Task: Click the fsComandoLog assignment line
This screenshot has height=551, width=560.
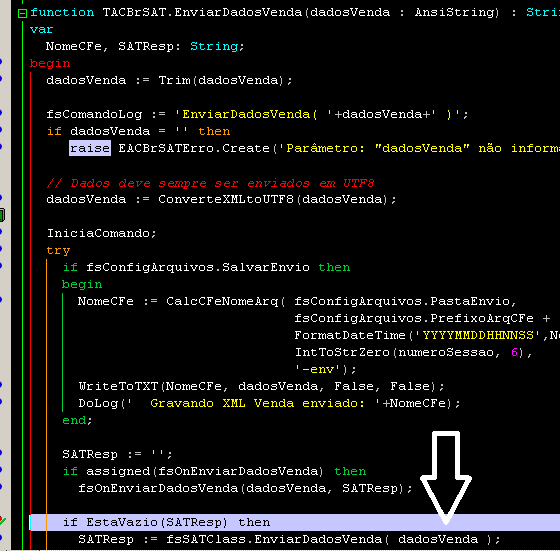Action: tap(257, 114)
